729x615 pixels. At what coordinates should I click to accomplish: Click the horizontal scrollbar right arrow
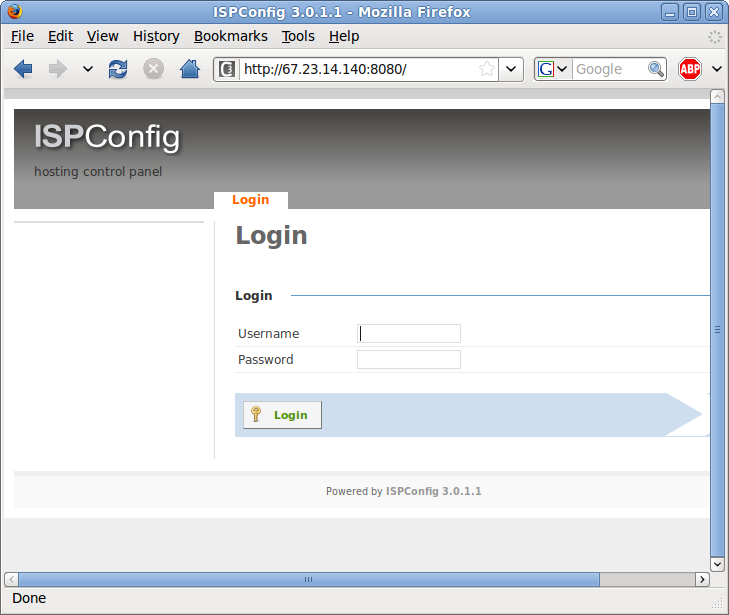[x=702, y=579]
